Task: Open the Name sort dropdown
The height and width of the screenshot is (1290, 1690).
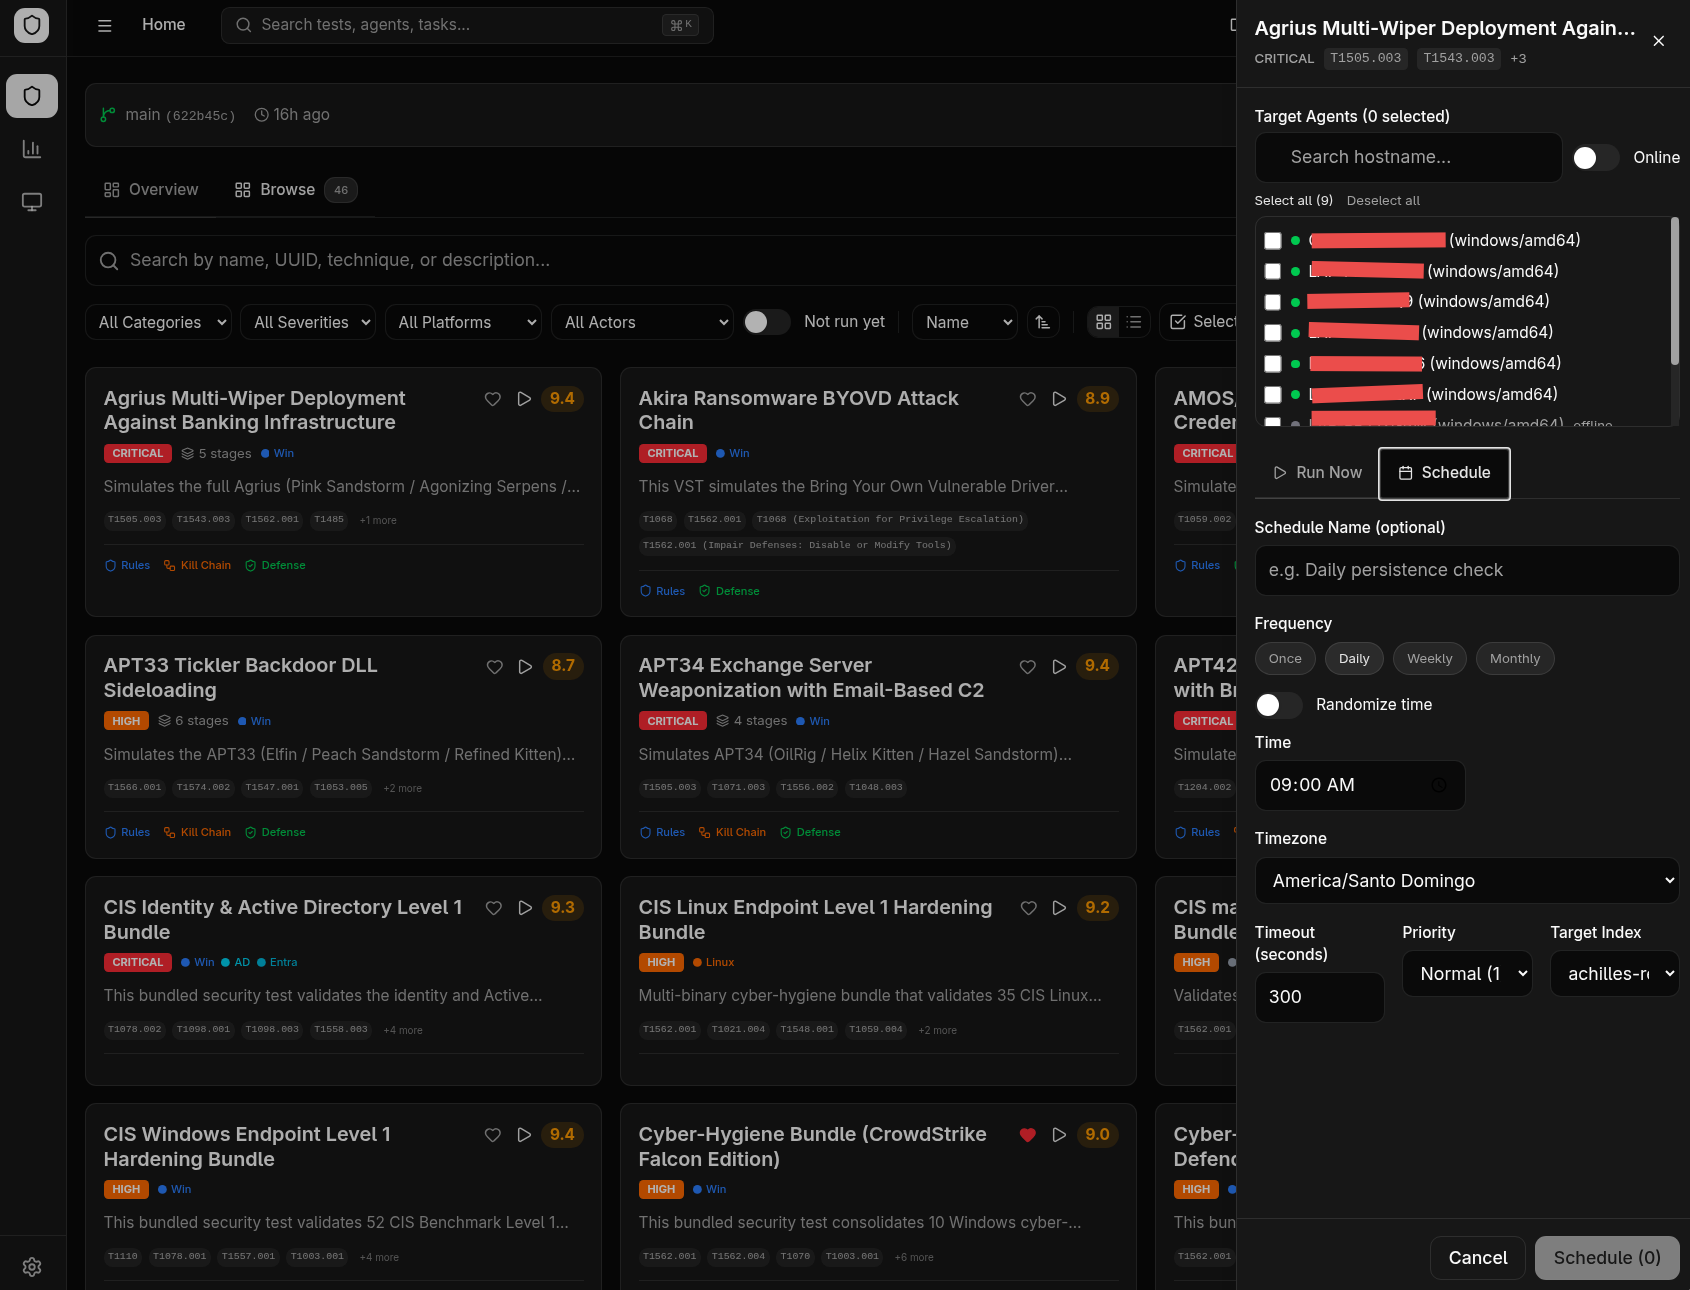Action: pos(965,322)
